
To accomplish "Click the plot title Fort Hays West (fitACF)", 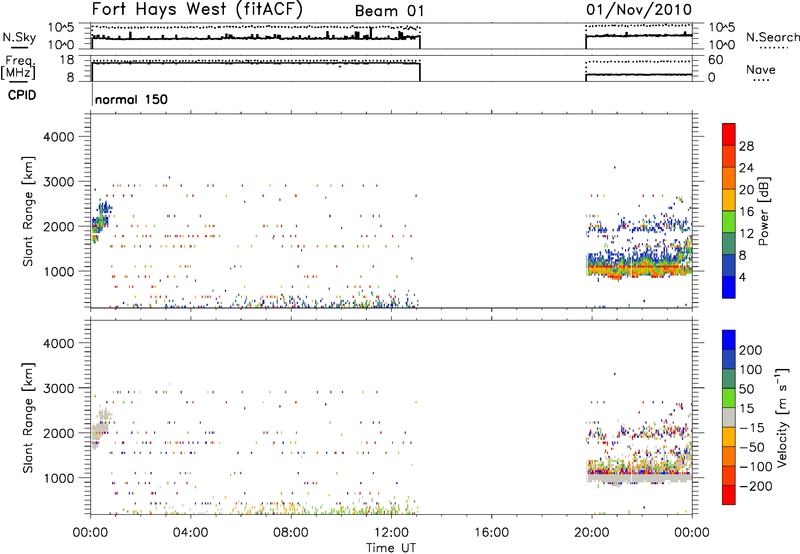I will pyautogui.click(x=197, y=9).
